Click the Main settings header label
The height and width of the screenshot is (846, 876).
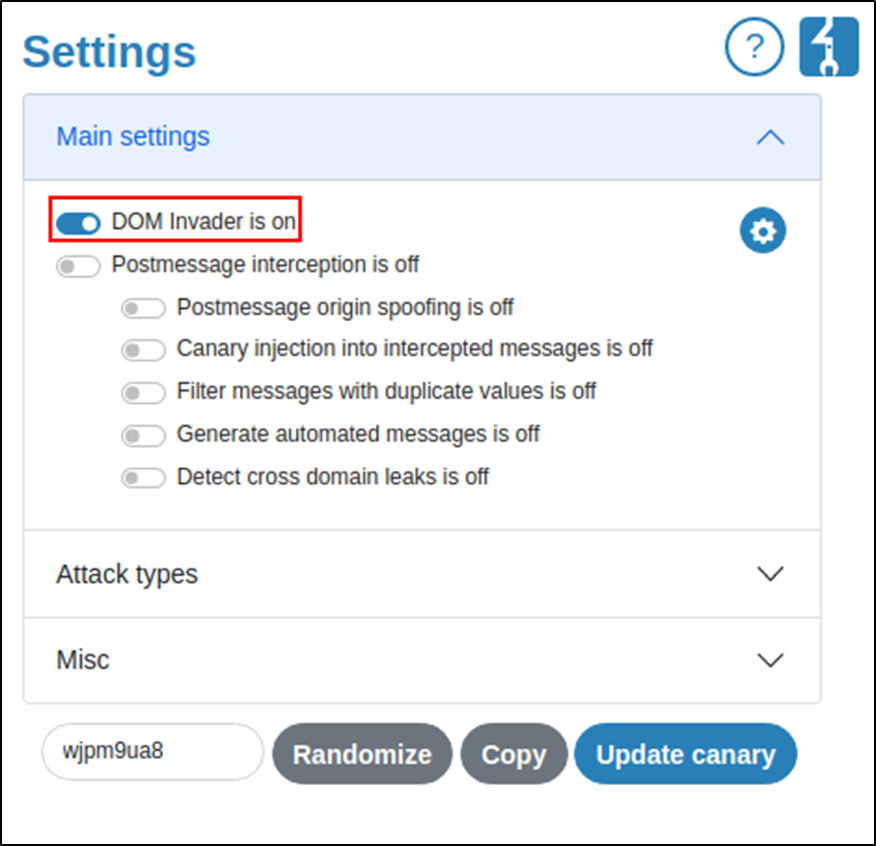[133, 137]
